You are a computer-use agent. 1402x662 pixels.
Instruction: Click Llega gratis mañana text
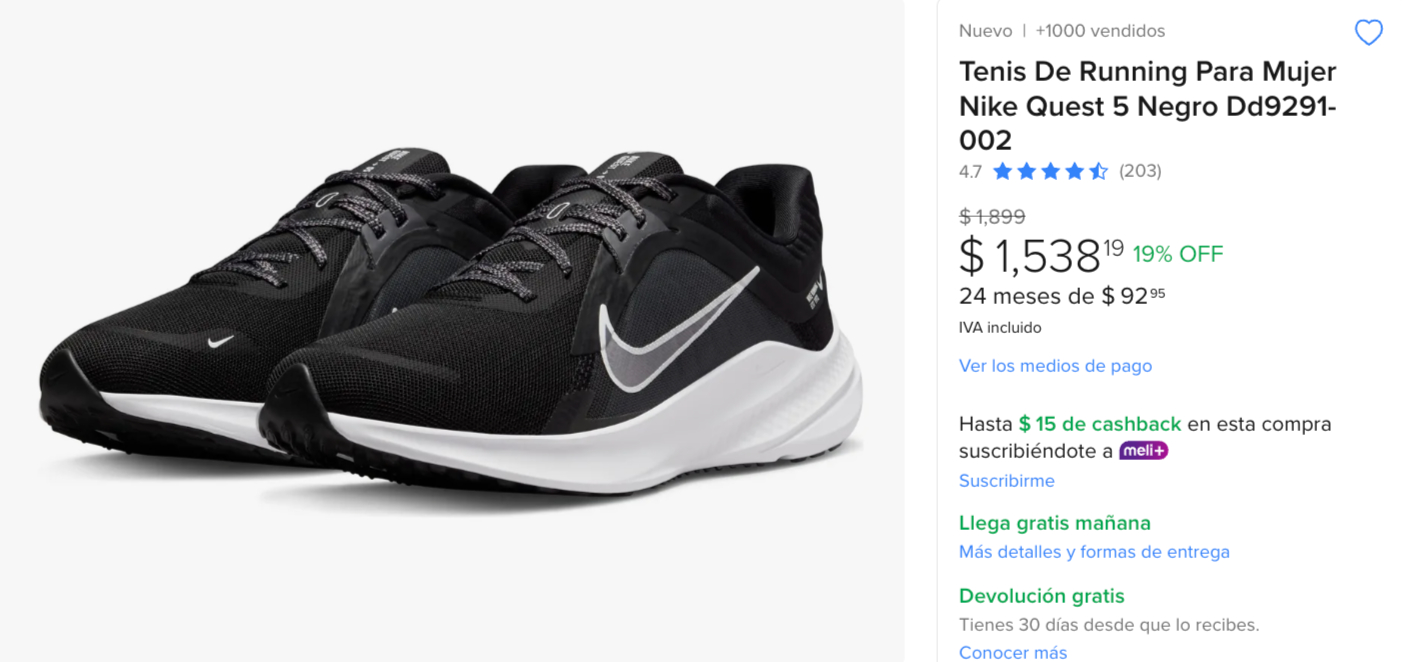point(1054,523)
